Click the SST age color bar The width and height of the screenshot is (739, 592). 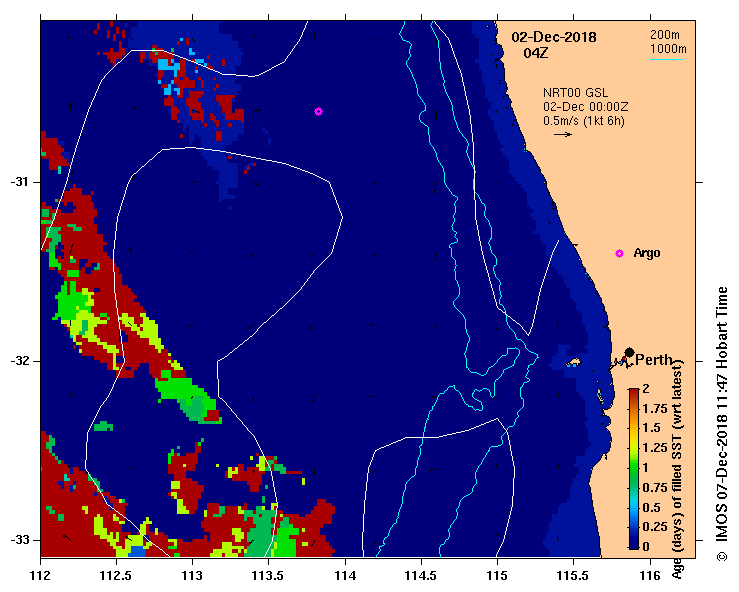point(634,469)
